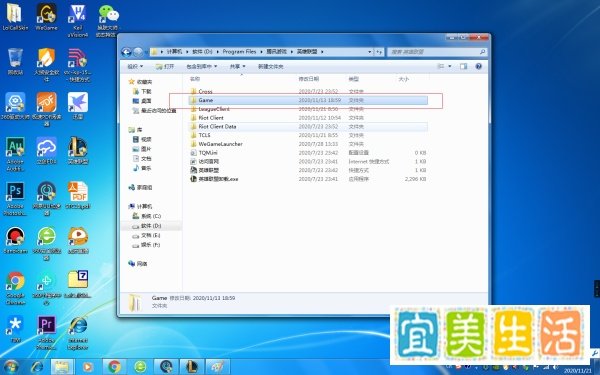The height and width of the screenshot is (375, 600).
Task: Open 最近访问的位置 in navigation pane
Action: click(158, 110)
